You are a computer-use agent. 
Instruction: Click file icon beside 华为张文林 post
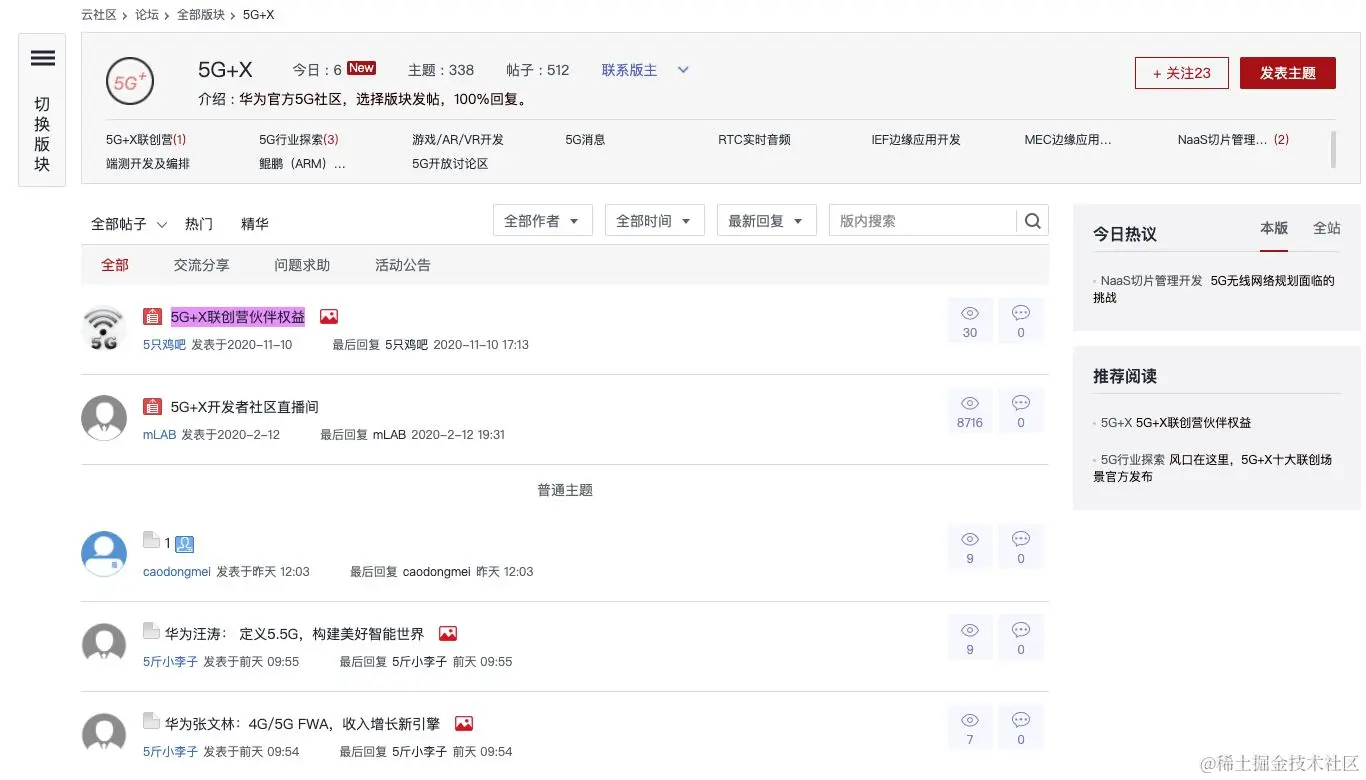pyautogui.click(x=151, y=721)
